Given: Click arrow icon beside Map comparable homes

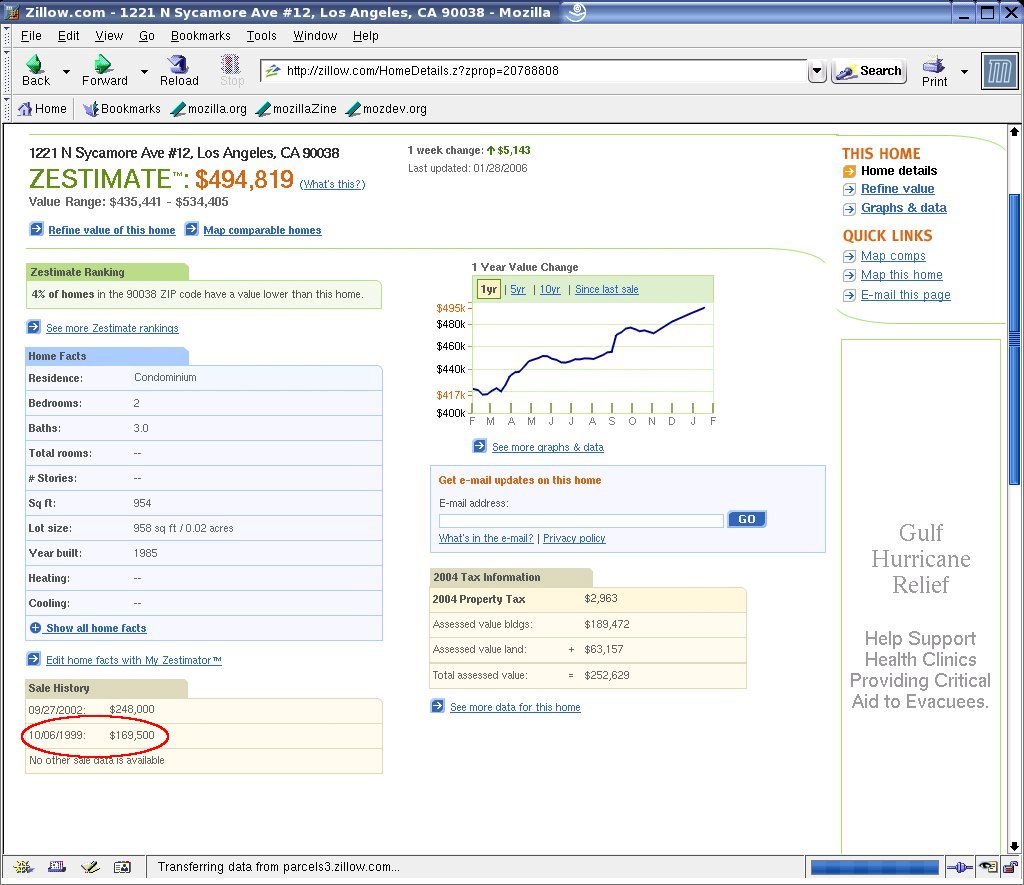Looking at the screenshot, I should pos(191,229).
